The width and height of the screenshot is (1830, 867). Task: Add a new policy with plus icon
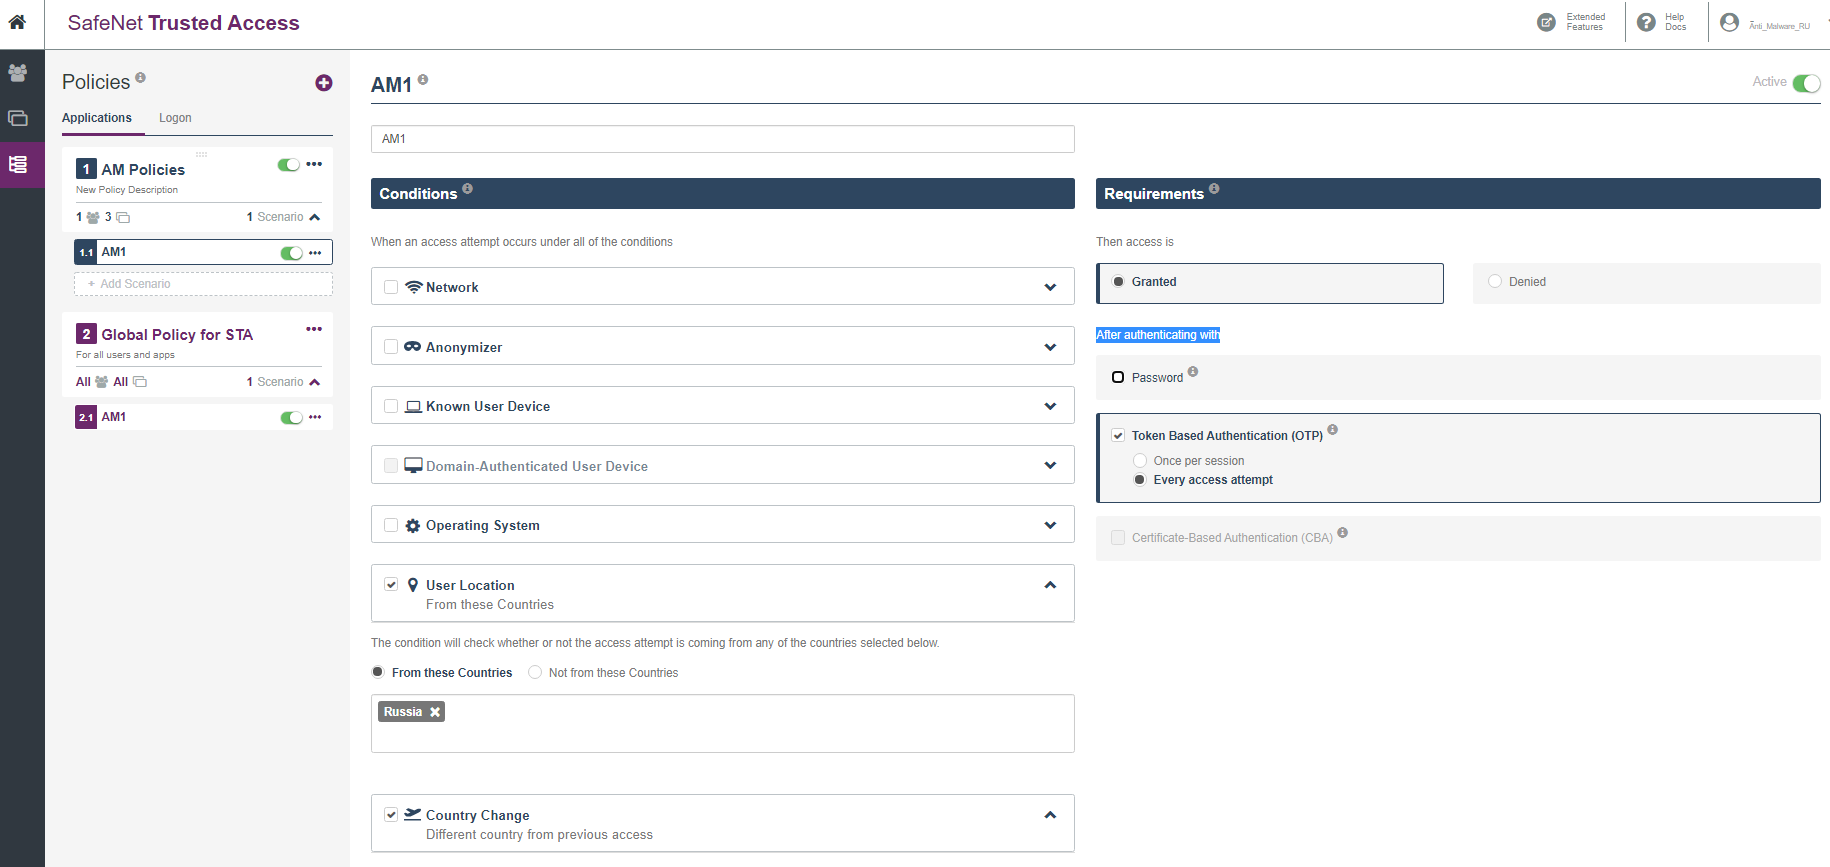tap(324, 83)
